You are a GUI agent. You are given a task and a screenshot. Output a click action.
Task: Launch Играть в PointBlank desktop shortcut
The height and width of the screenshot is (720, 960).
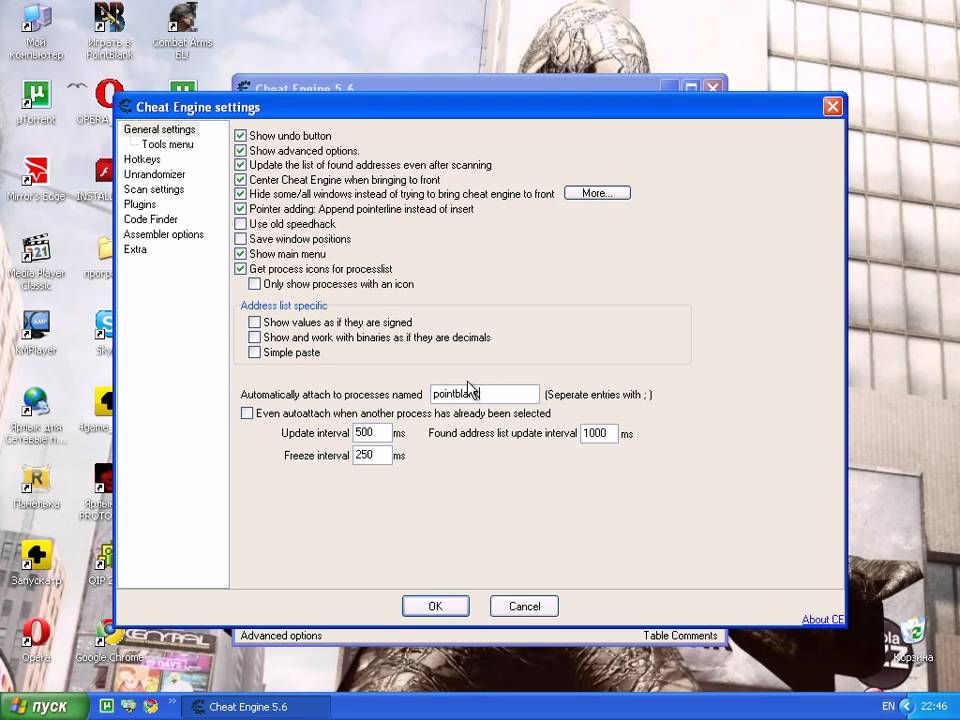pyautogui.click(x=109, y=31)
